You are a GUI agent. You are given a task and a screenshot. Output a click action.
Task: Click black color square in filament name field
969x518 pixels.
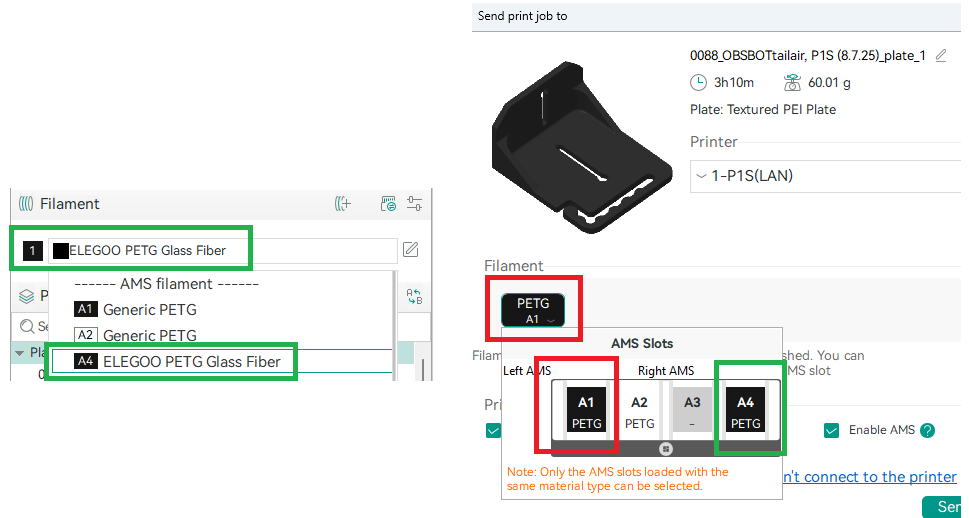(x=61, y=250)
